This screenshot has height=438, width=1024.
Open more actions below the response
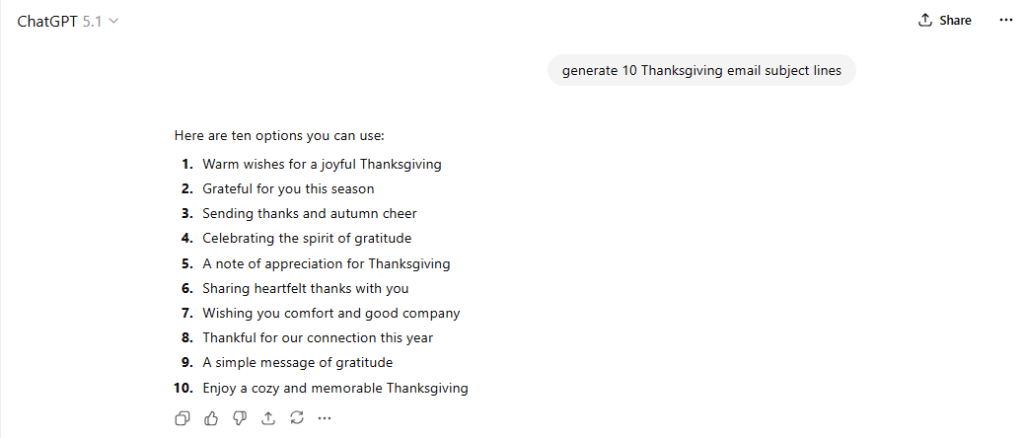[324, 418]
